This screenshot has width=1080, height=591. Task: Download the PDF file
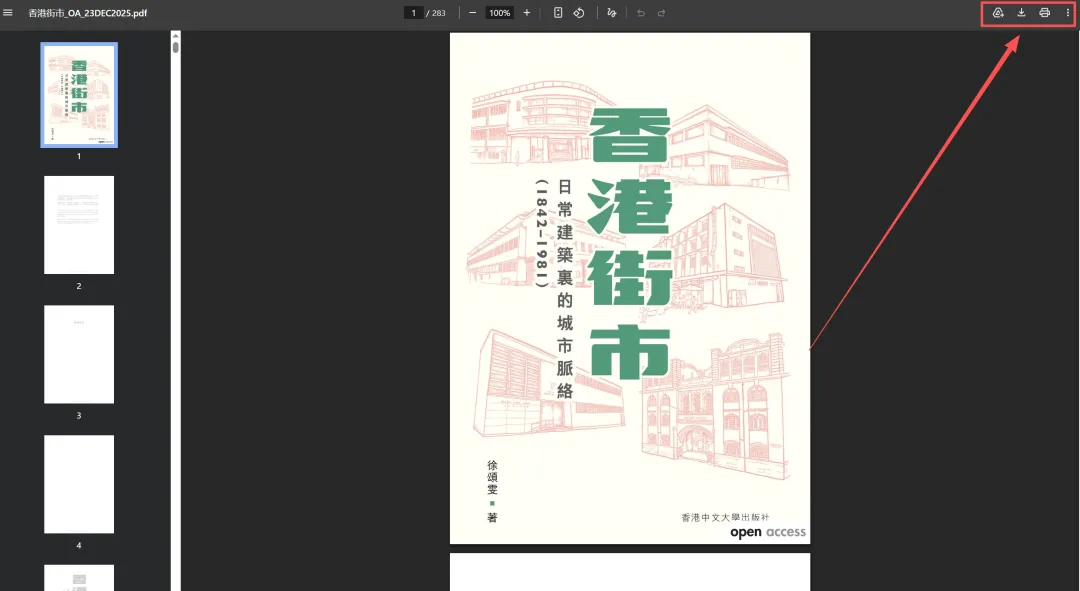pyautogui.click(x=1021, y=12)
